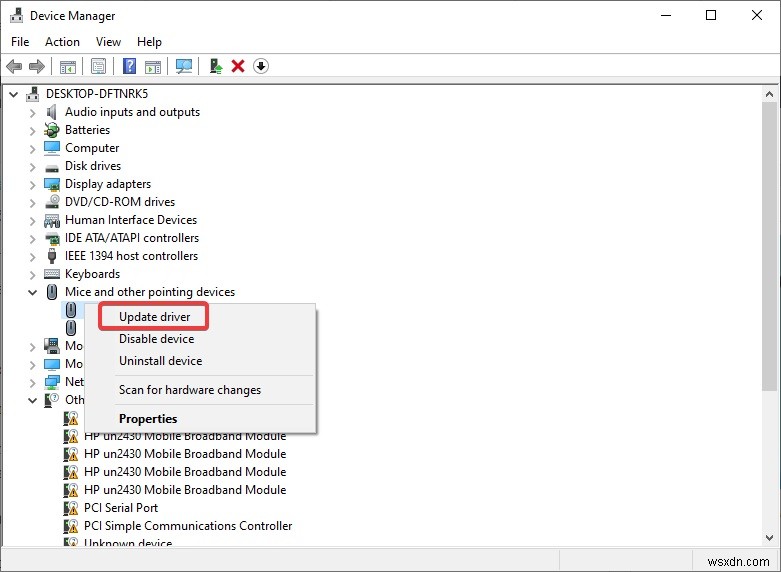Collapse the DESKTOP-DFTNRK5 root node
This screenshot has height=572, width=781.
(14, 94)
